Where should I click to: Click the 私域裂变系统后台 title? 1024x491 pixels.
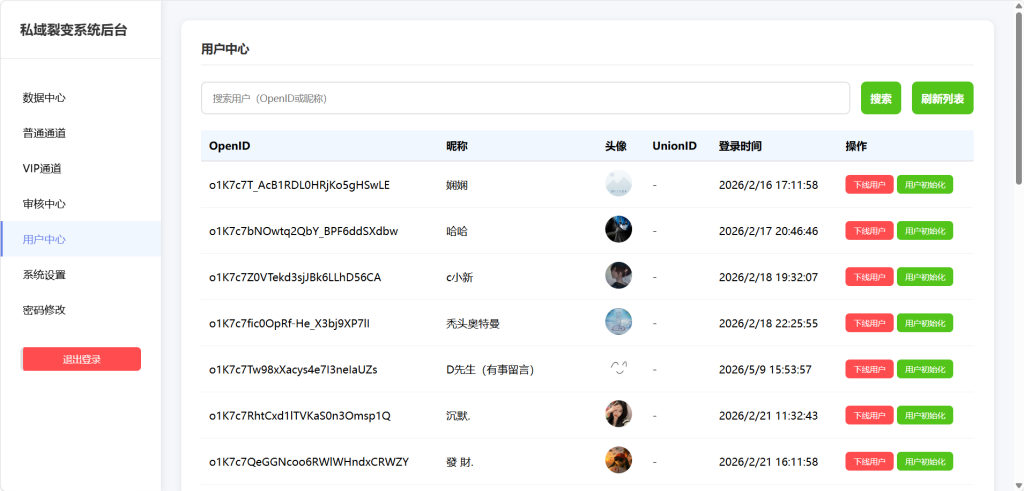point(73,29)
